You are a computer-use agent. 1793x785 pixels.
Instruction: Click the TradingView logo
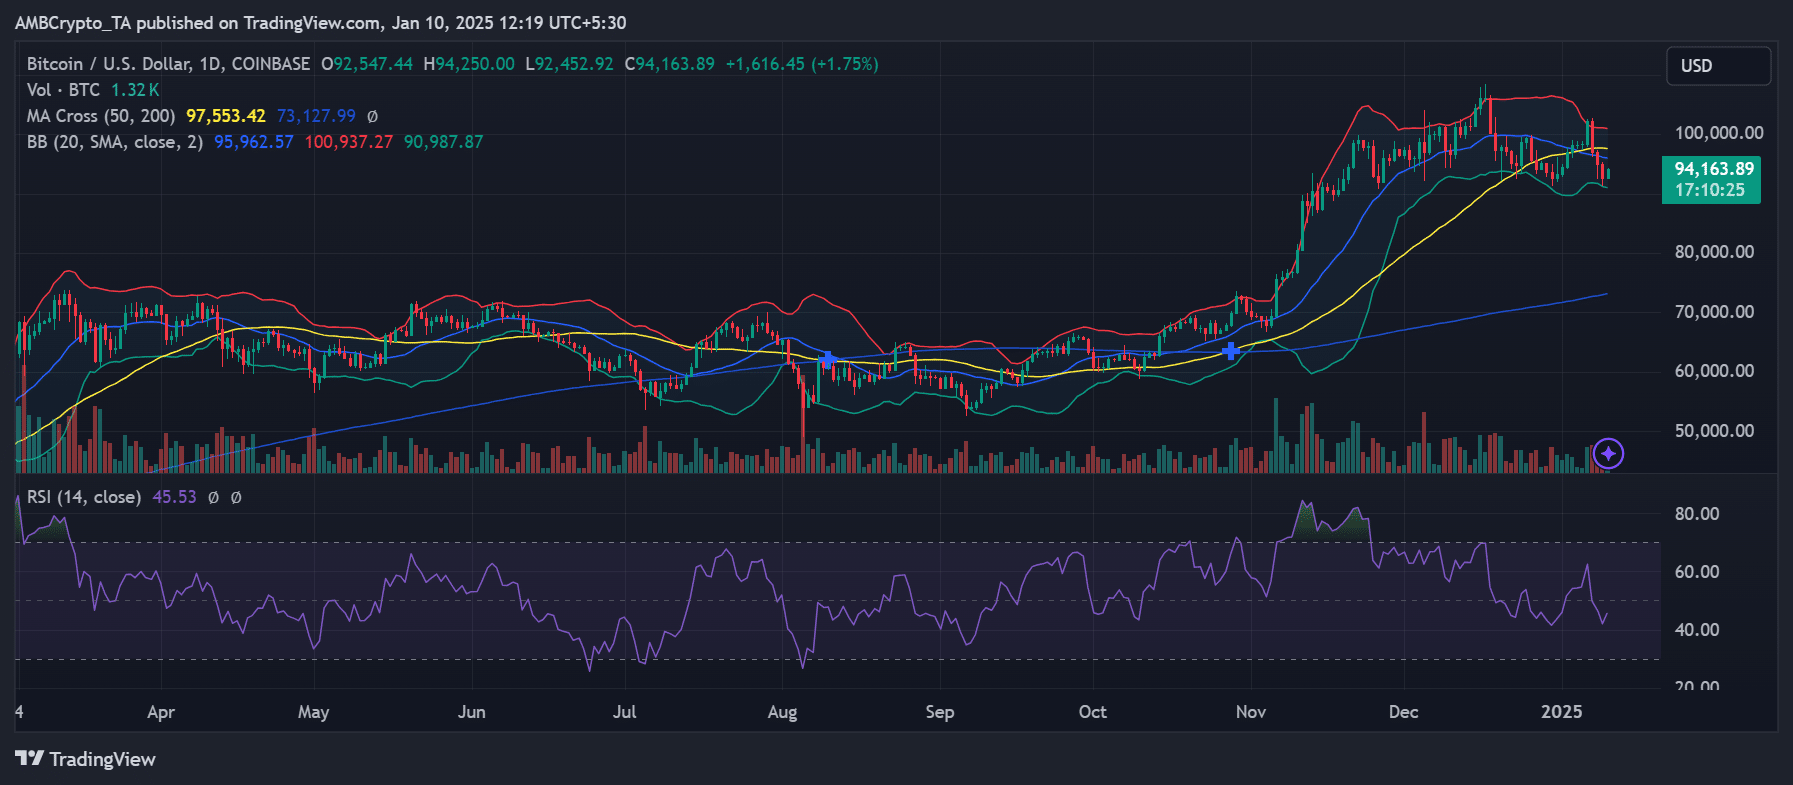coord(86,759)
